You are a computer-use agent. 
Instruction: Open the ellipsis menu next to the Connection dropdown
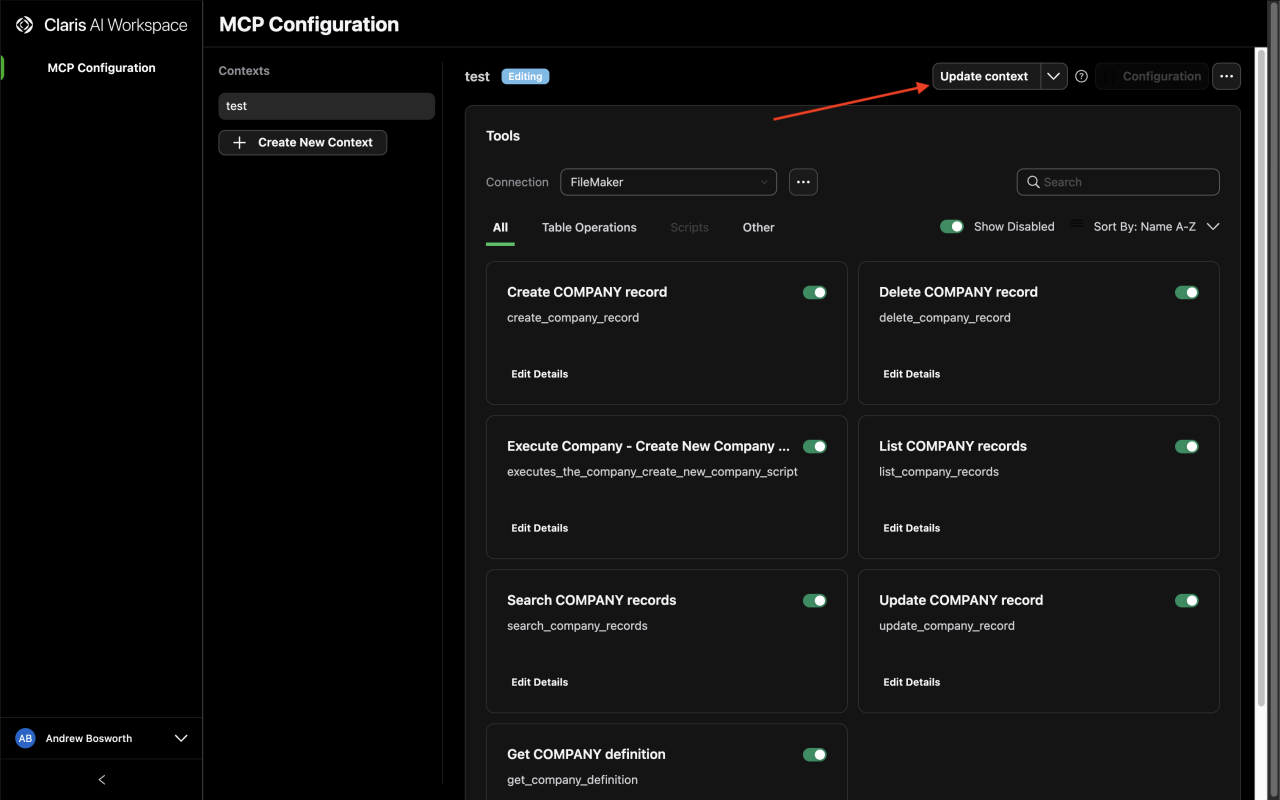(x=803, y=181)
